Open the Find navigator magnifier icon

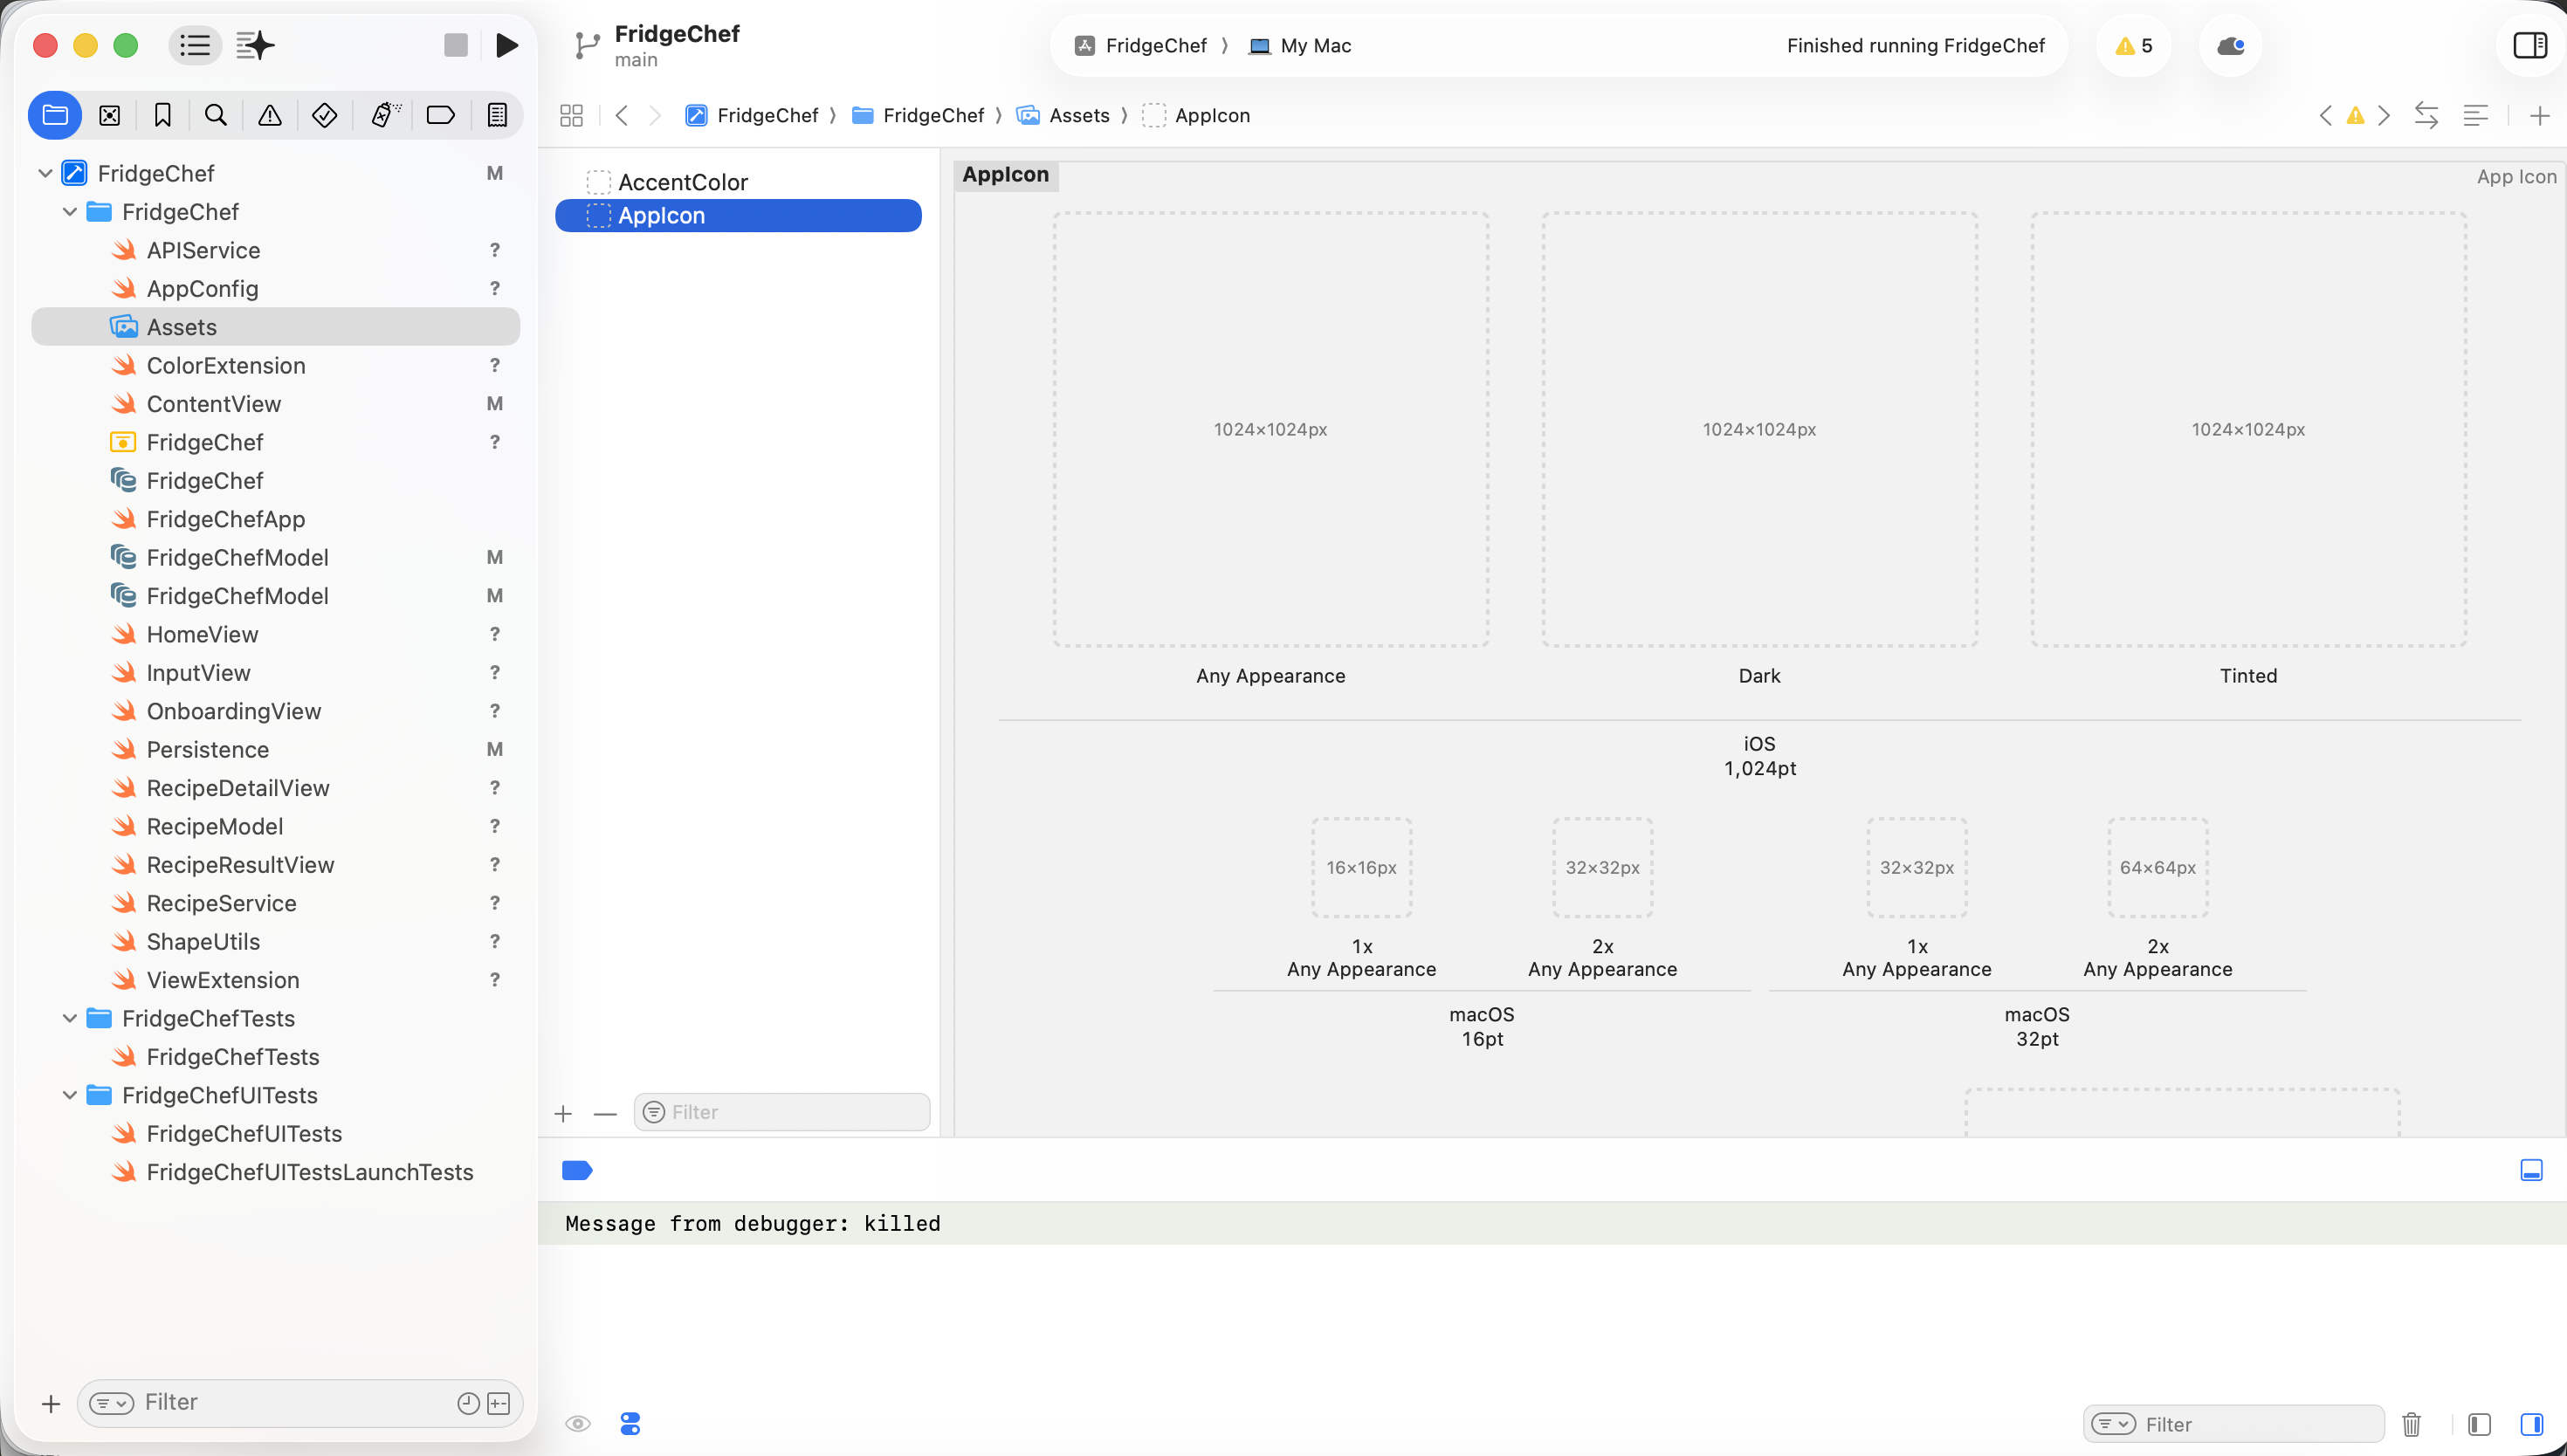pyautogui.click(x=215, y=115)
